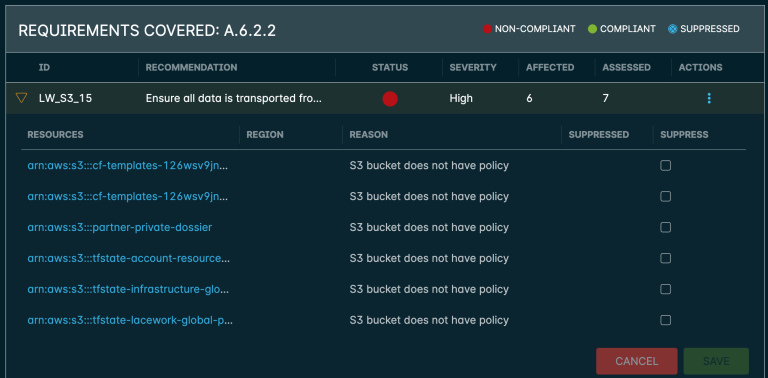Click the AFFECTED column header
Screen dimensions: 768x378
pos(550,68)
